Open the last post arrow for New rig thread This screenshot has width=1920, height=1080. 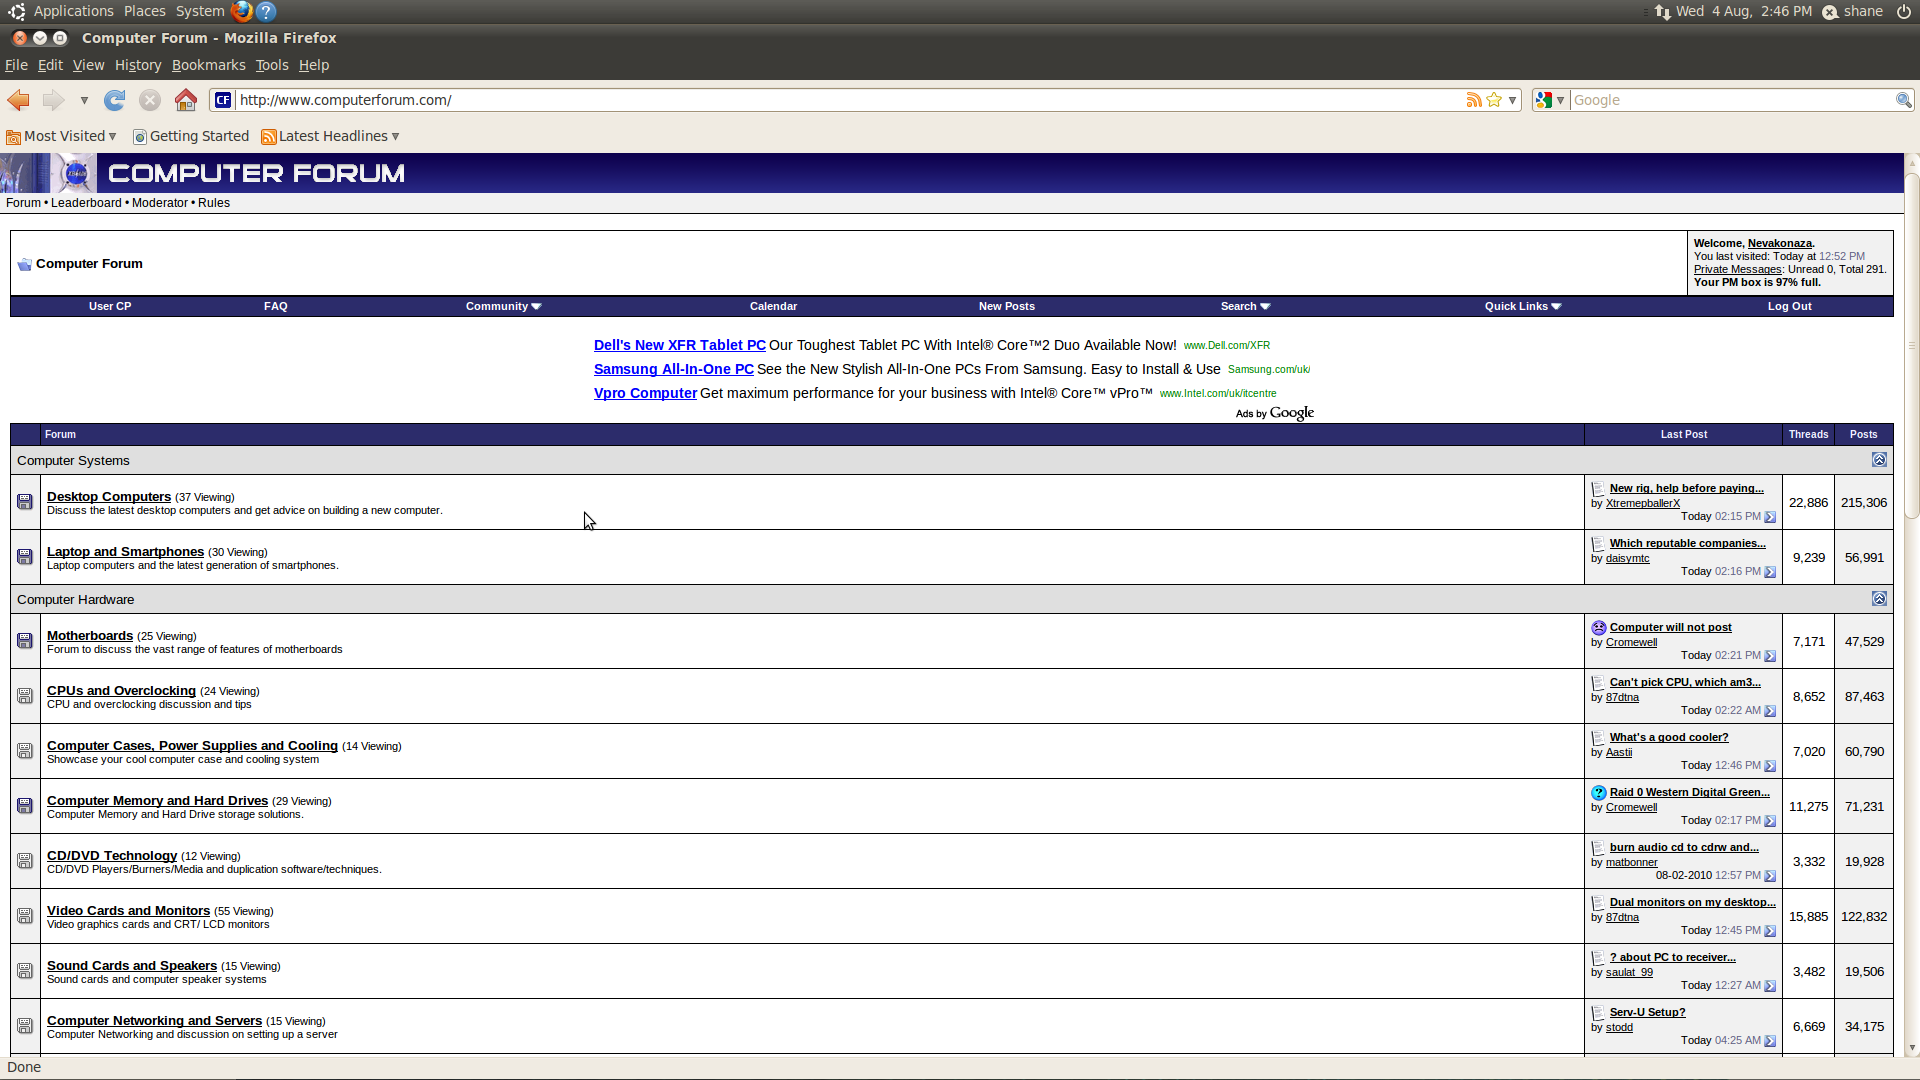[1769, 517]
